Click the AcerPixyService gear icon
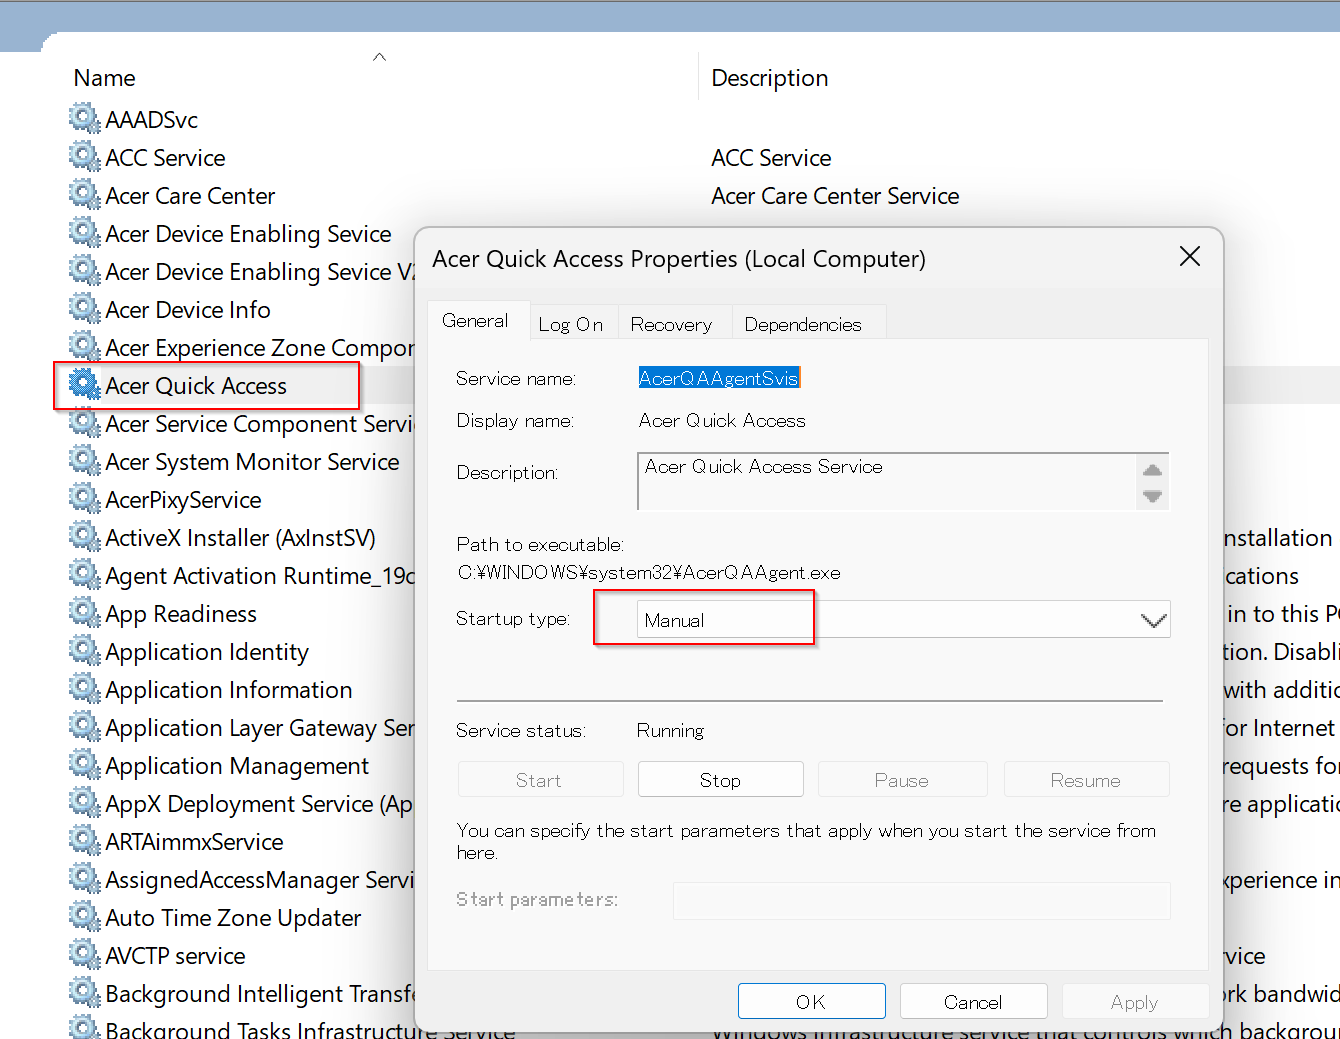Image resolution: width=1340 pixels, height=1039 pixels. pos(85,498)
